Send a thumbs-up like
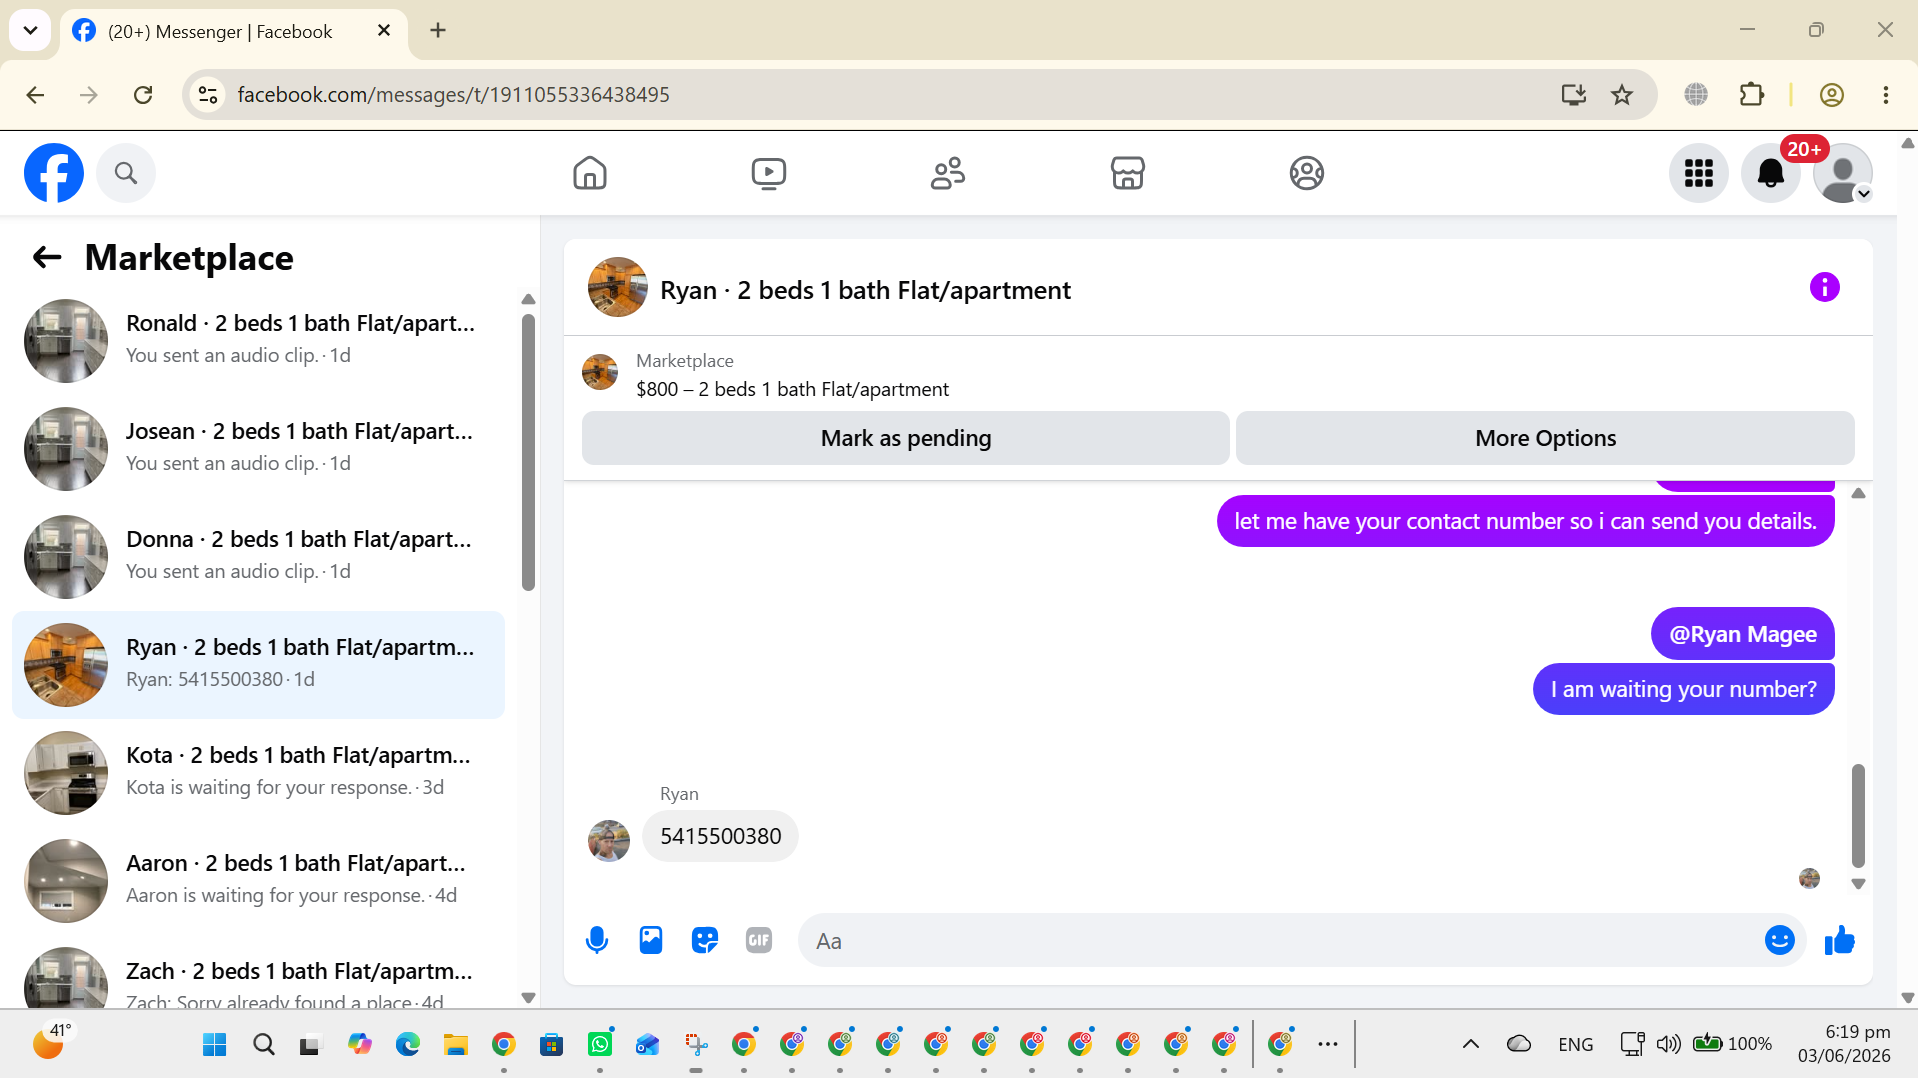The width and height of the screenshot is (1918, 1078). click(x=1839, y=941)
